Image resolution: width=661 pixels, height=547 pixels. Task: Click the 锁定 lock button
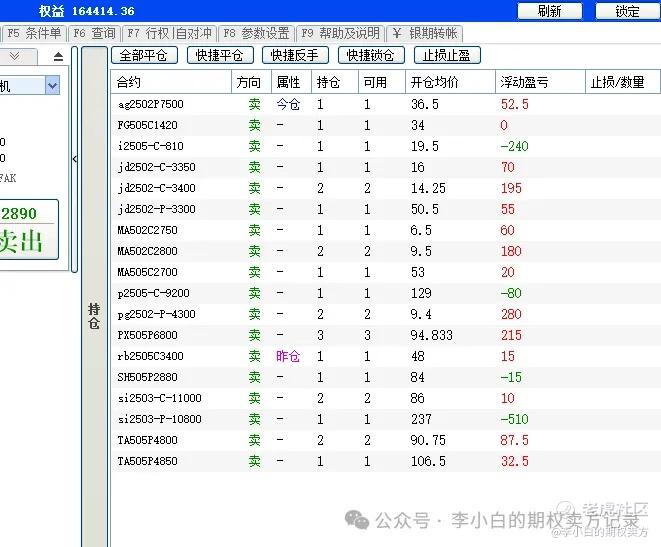627,11
